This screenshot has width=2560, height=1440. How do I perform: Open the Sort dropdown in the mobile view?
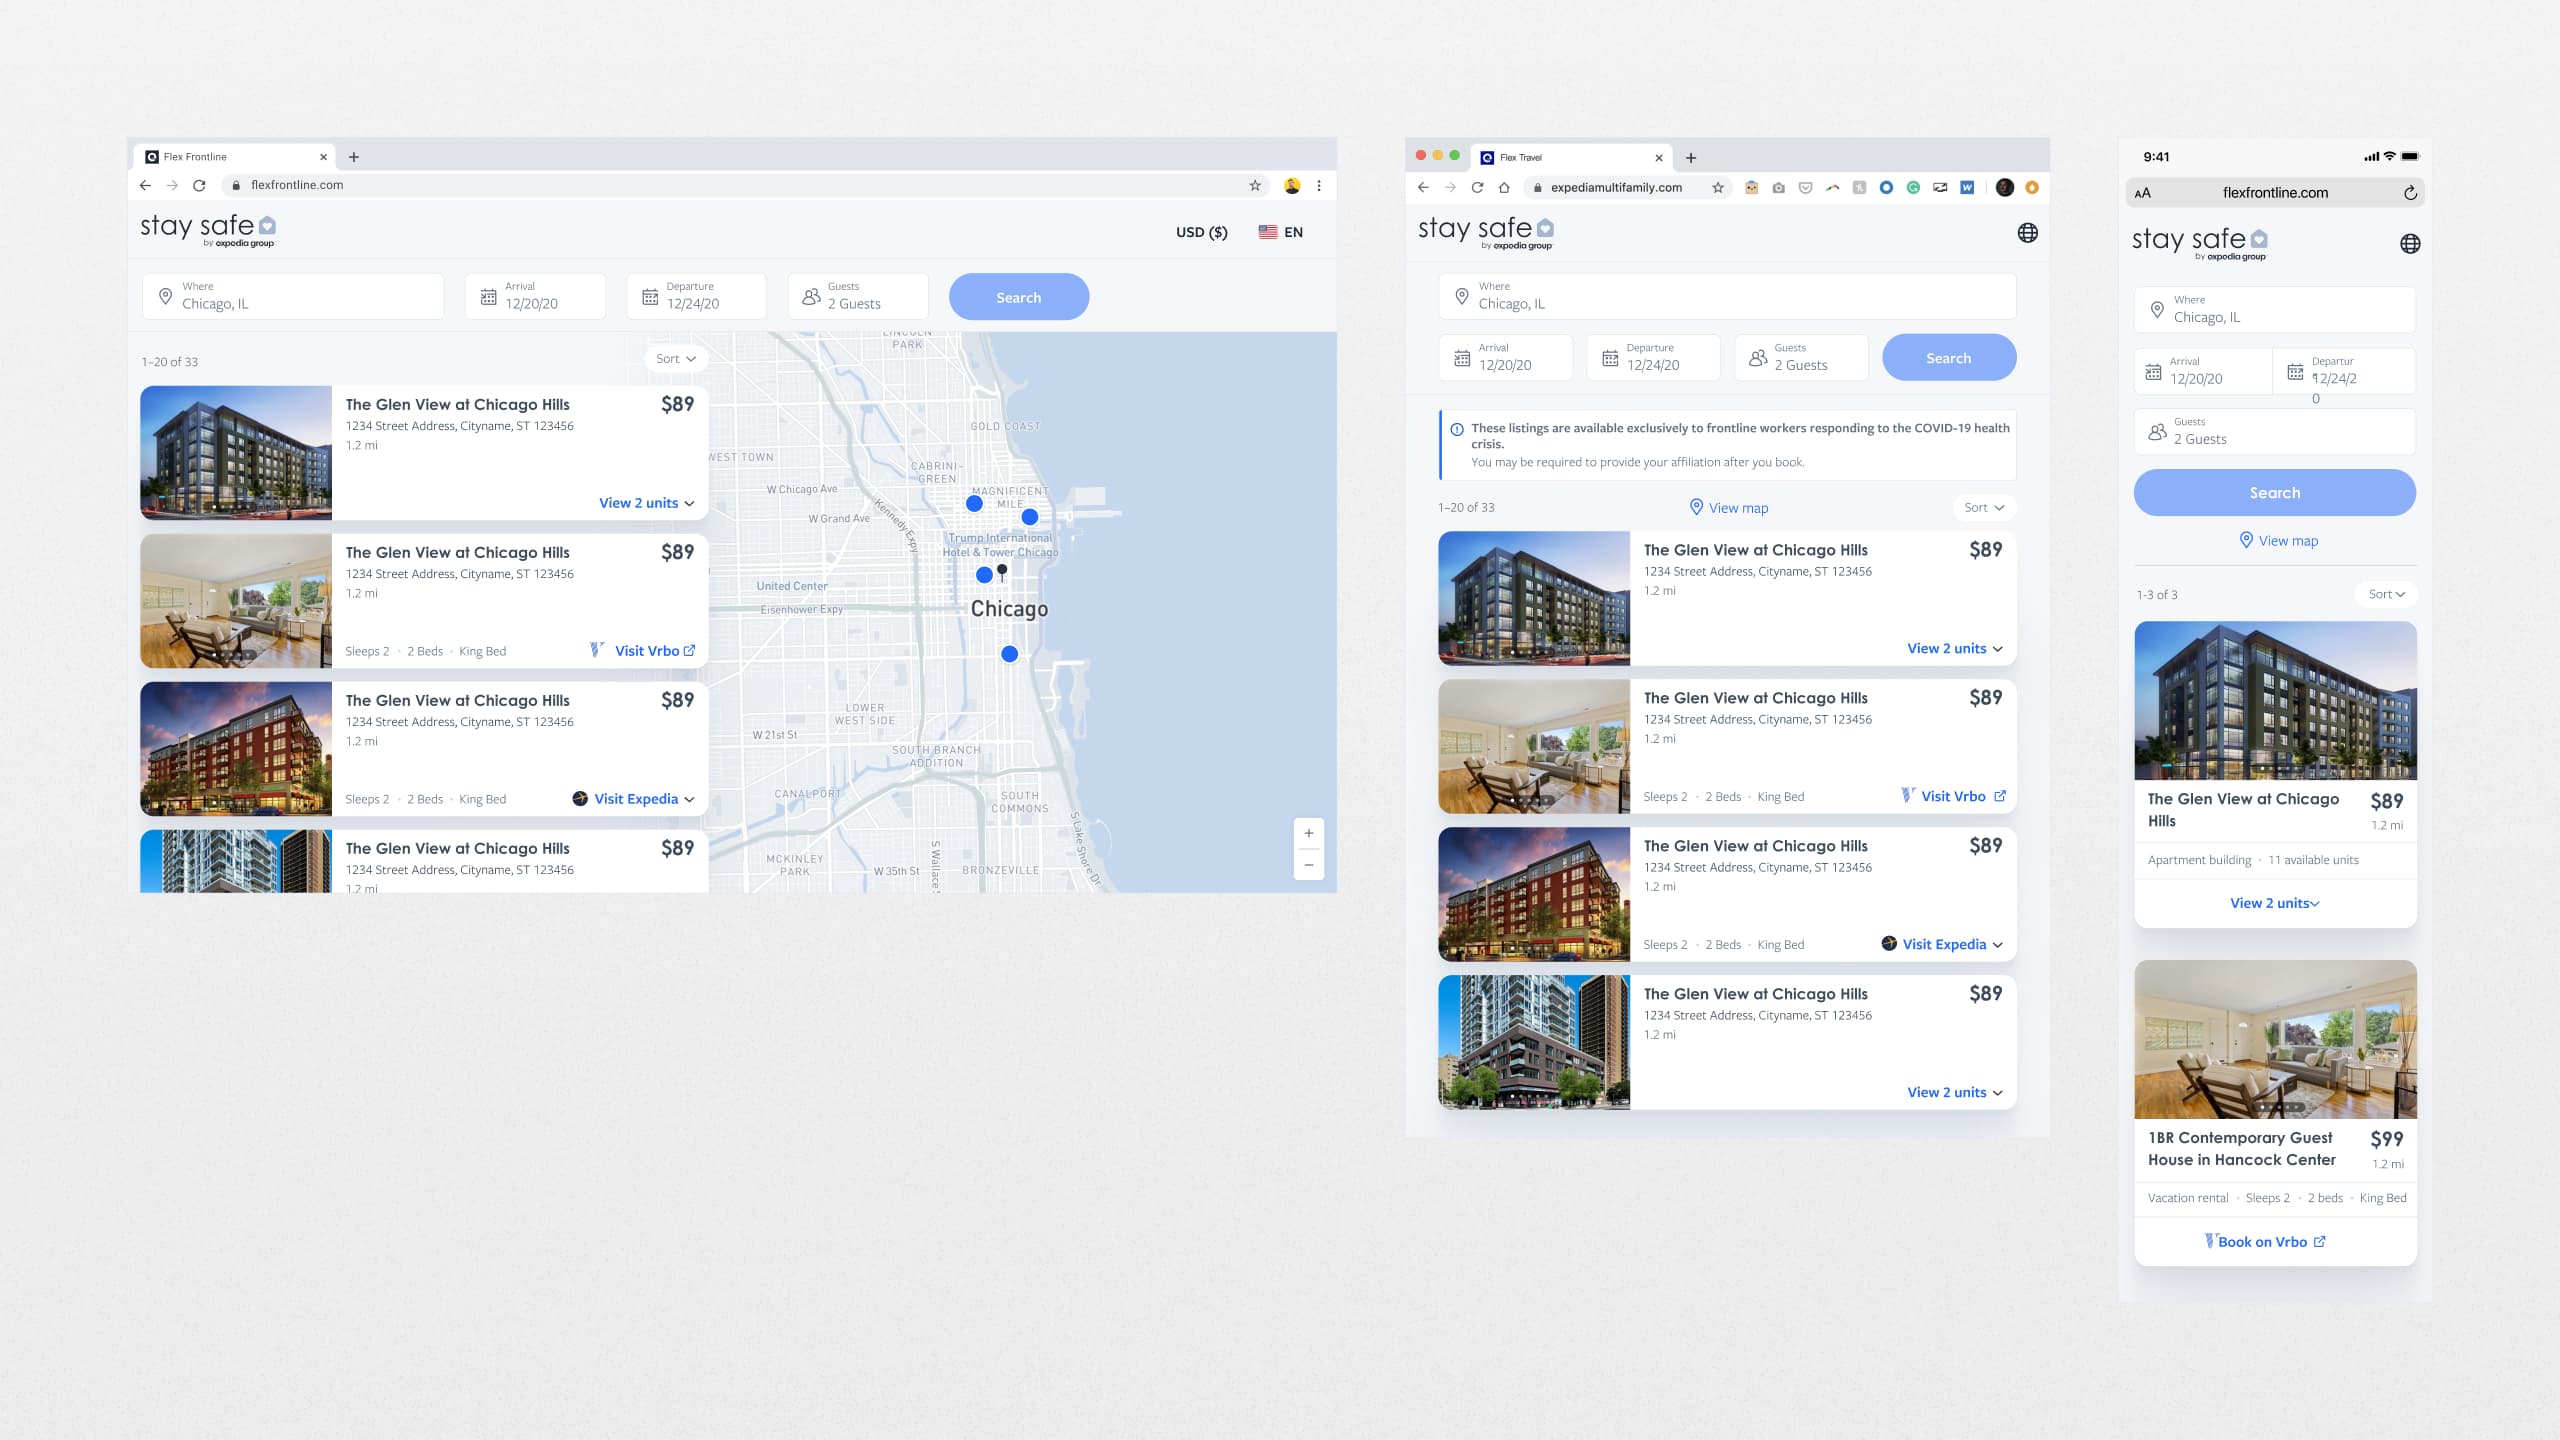click(x=2386, y=594)
